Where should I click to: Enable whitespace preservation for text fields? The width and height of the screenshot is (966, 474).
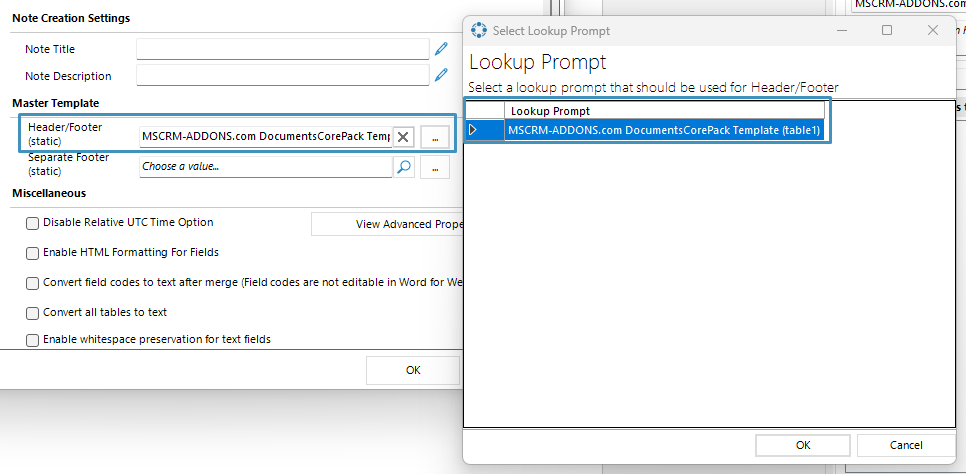tap(32, 340)
